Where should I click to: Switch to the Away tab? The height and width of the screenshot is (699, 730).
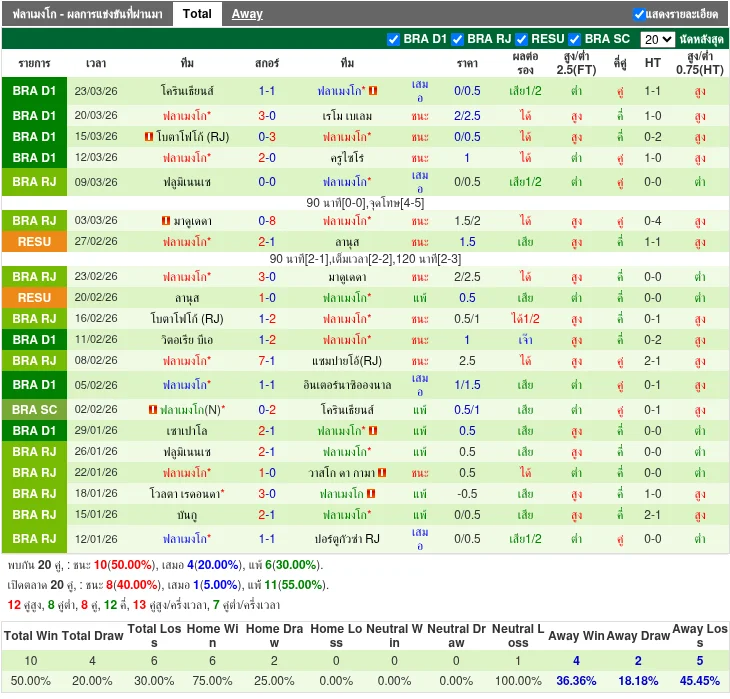pos(247,14)
